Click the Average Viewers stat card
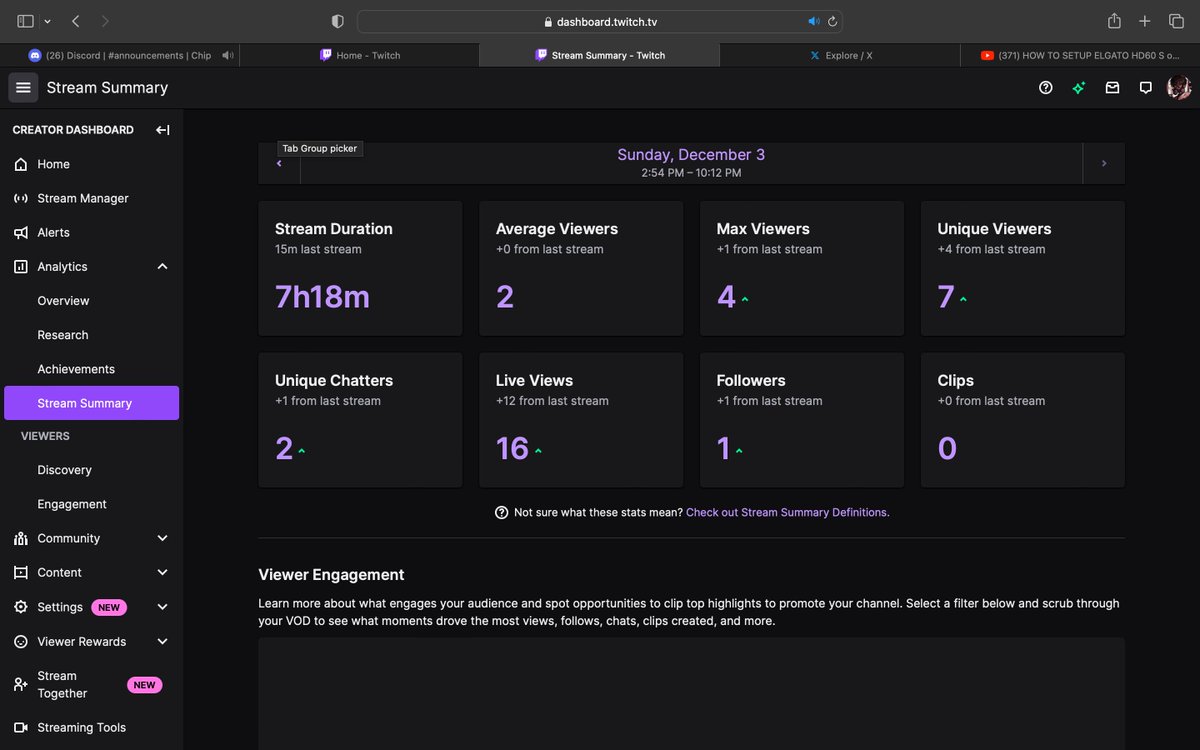This screenshot has width=1200, height=750. [581, 268]
